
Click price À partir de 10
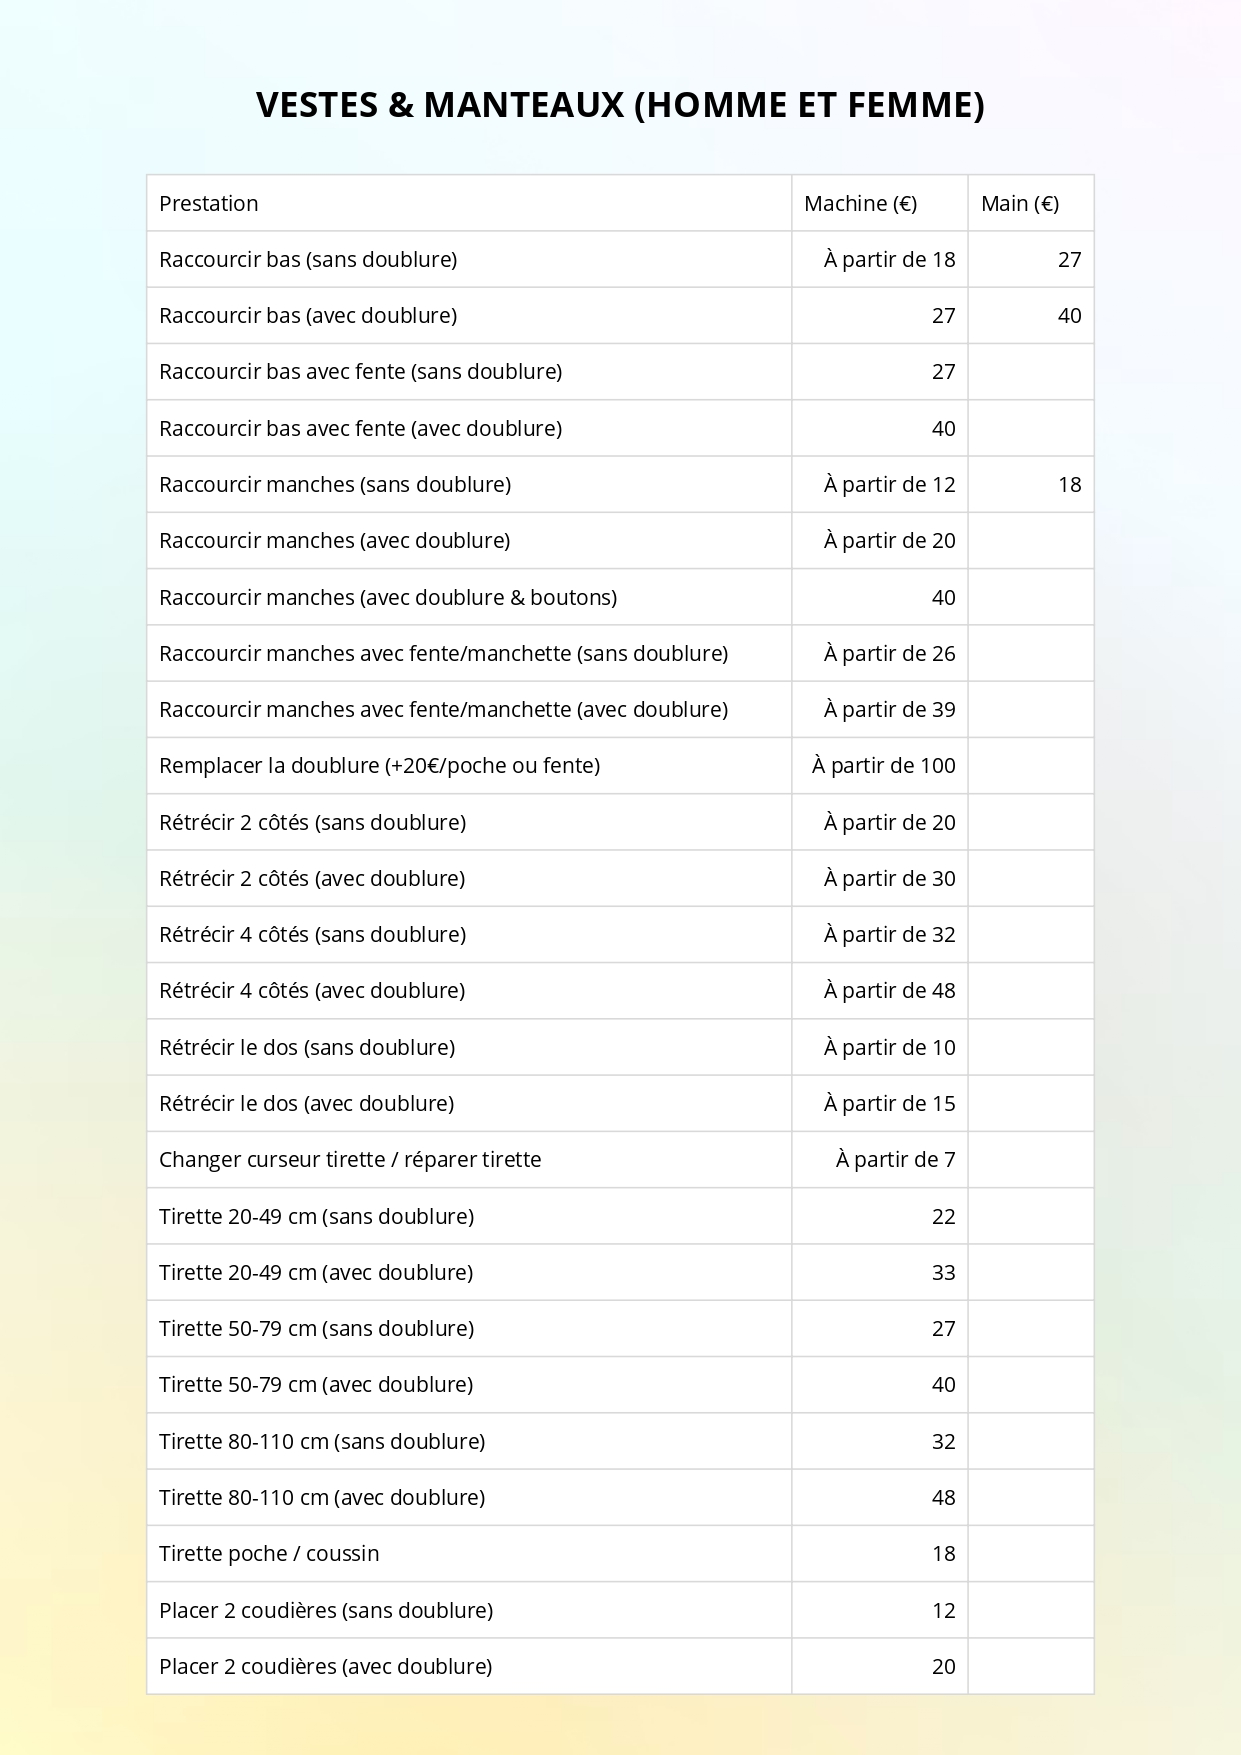[x=890, y=1047]
